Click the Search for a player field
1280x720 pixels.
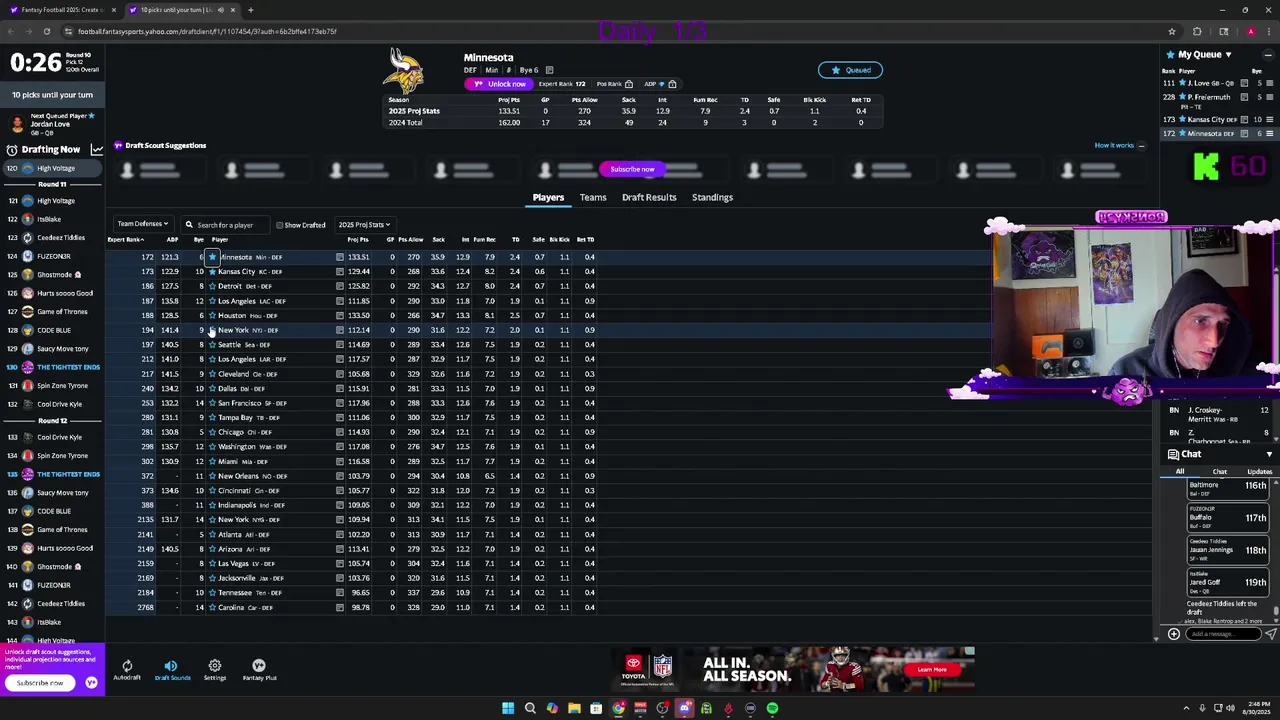tap(224, 225)
